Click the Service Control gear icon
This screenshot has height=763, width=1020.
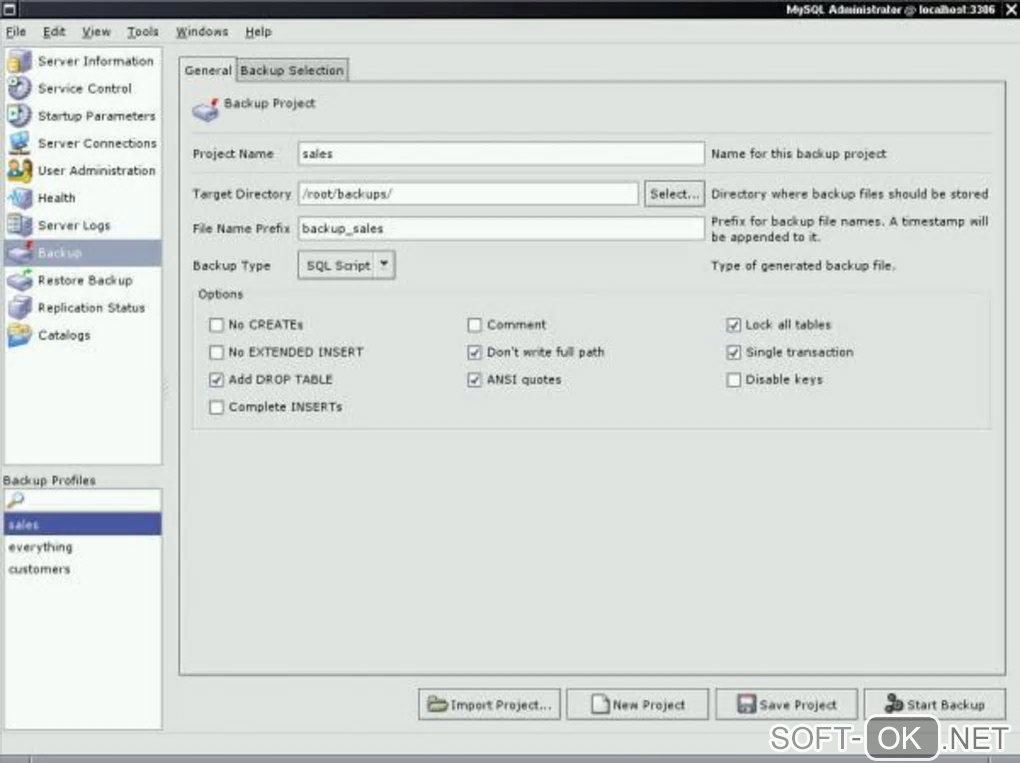[x=20, y=88]
